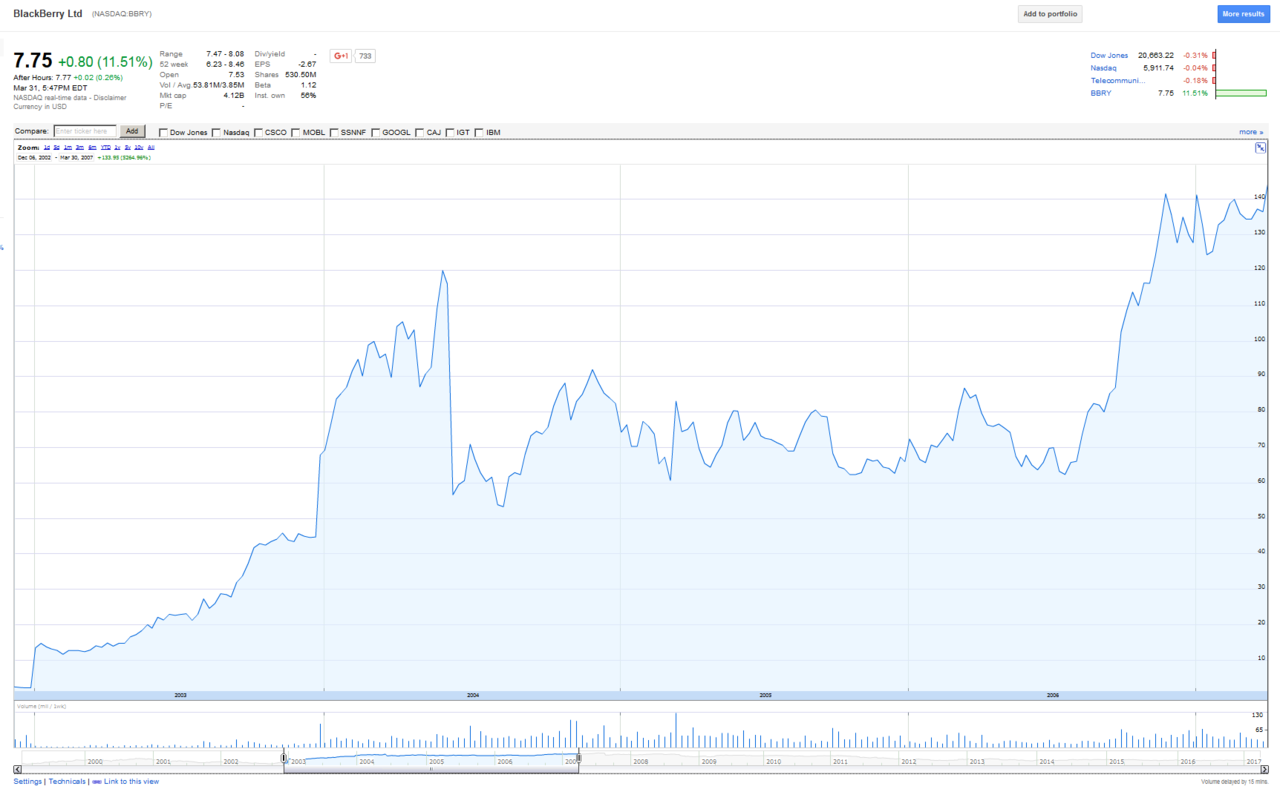1280x789 pixels.
Task: Click the green BBRY performance bar
Action: [1241, 93]
